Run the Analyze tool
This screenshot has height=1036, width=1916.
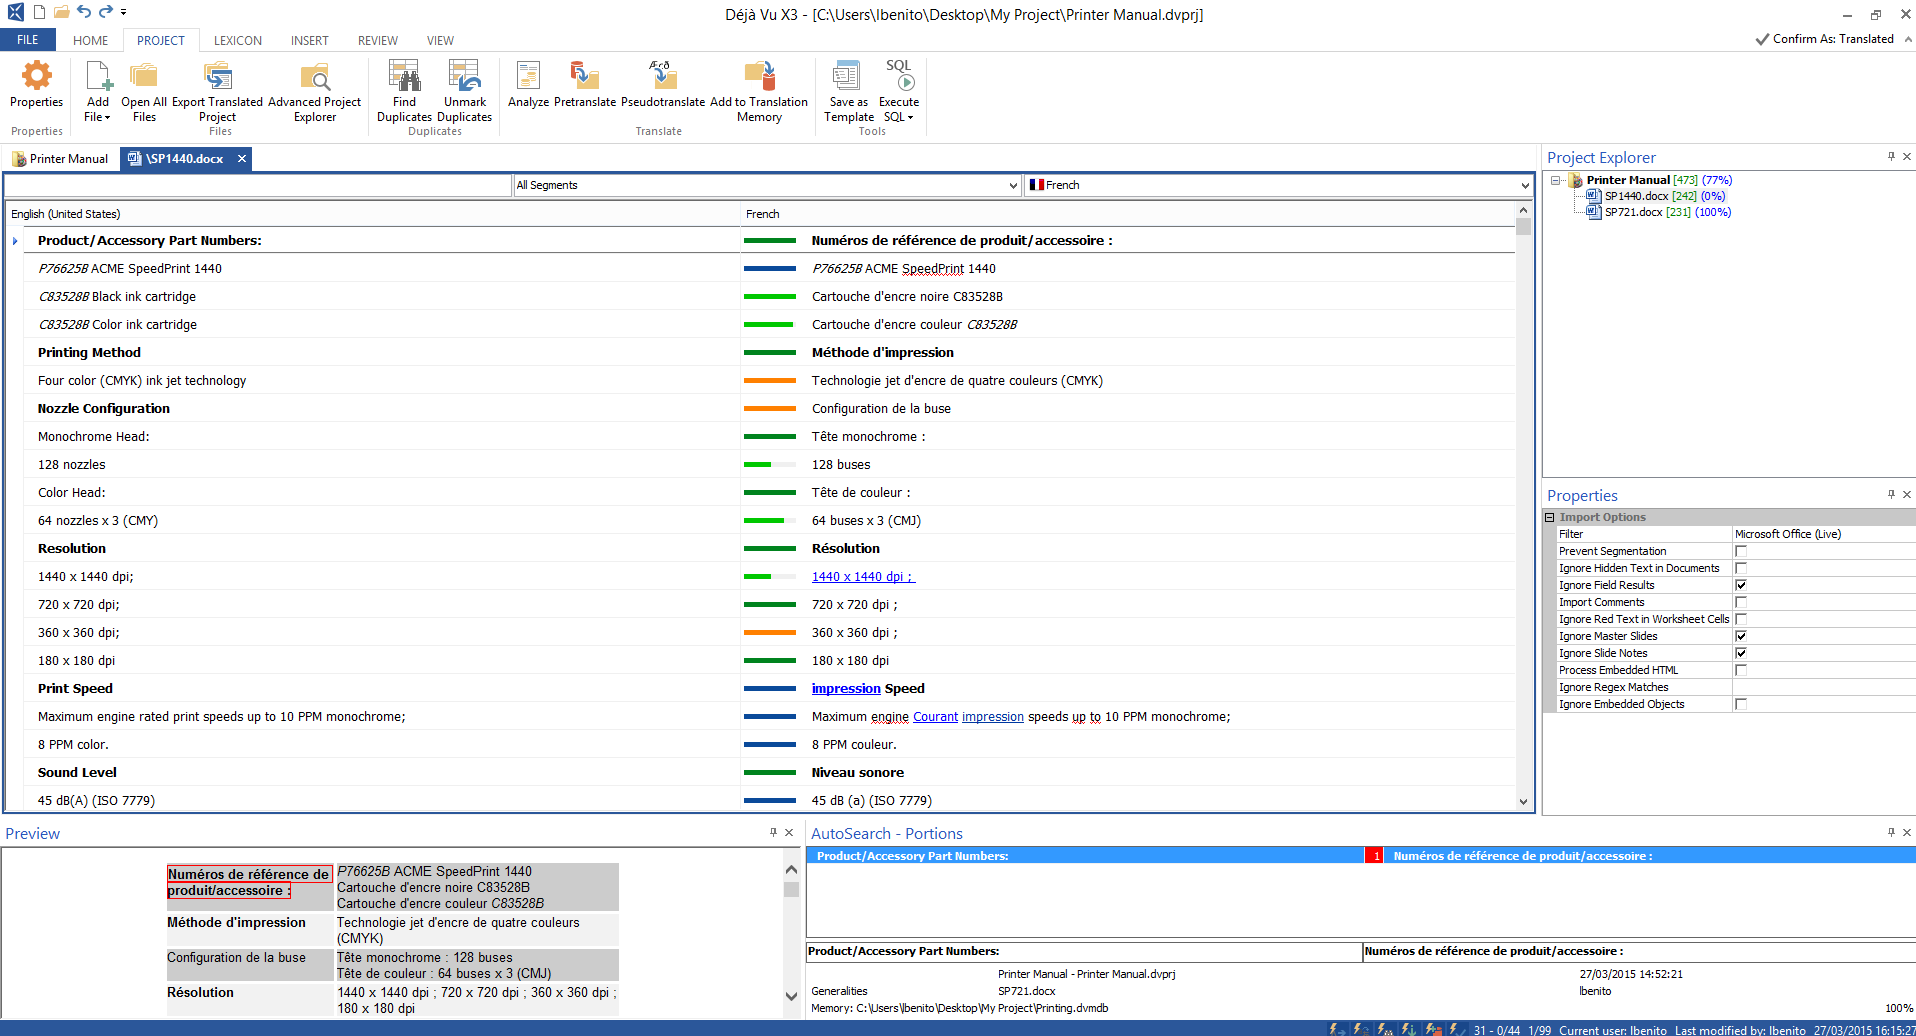tap(528, 77)
